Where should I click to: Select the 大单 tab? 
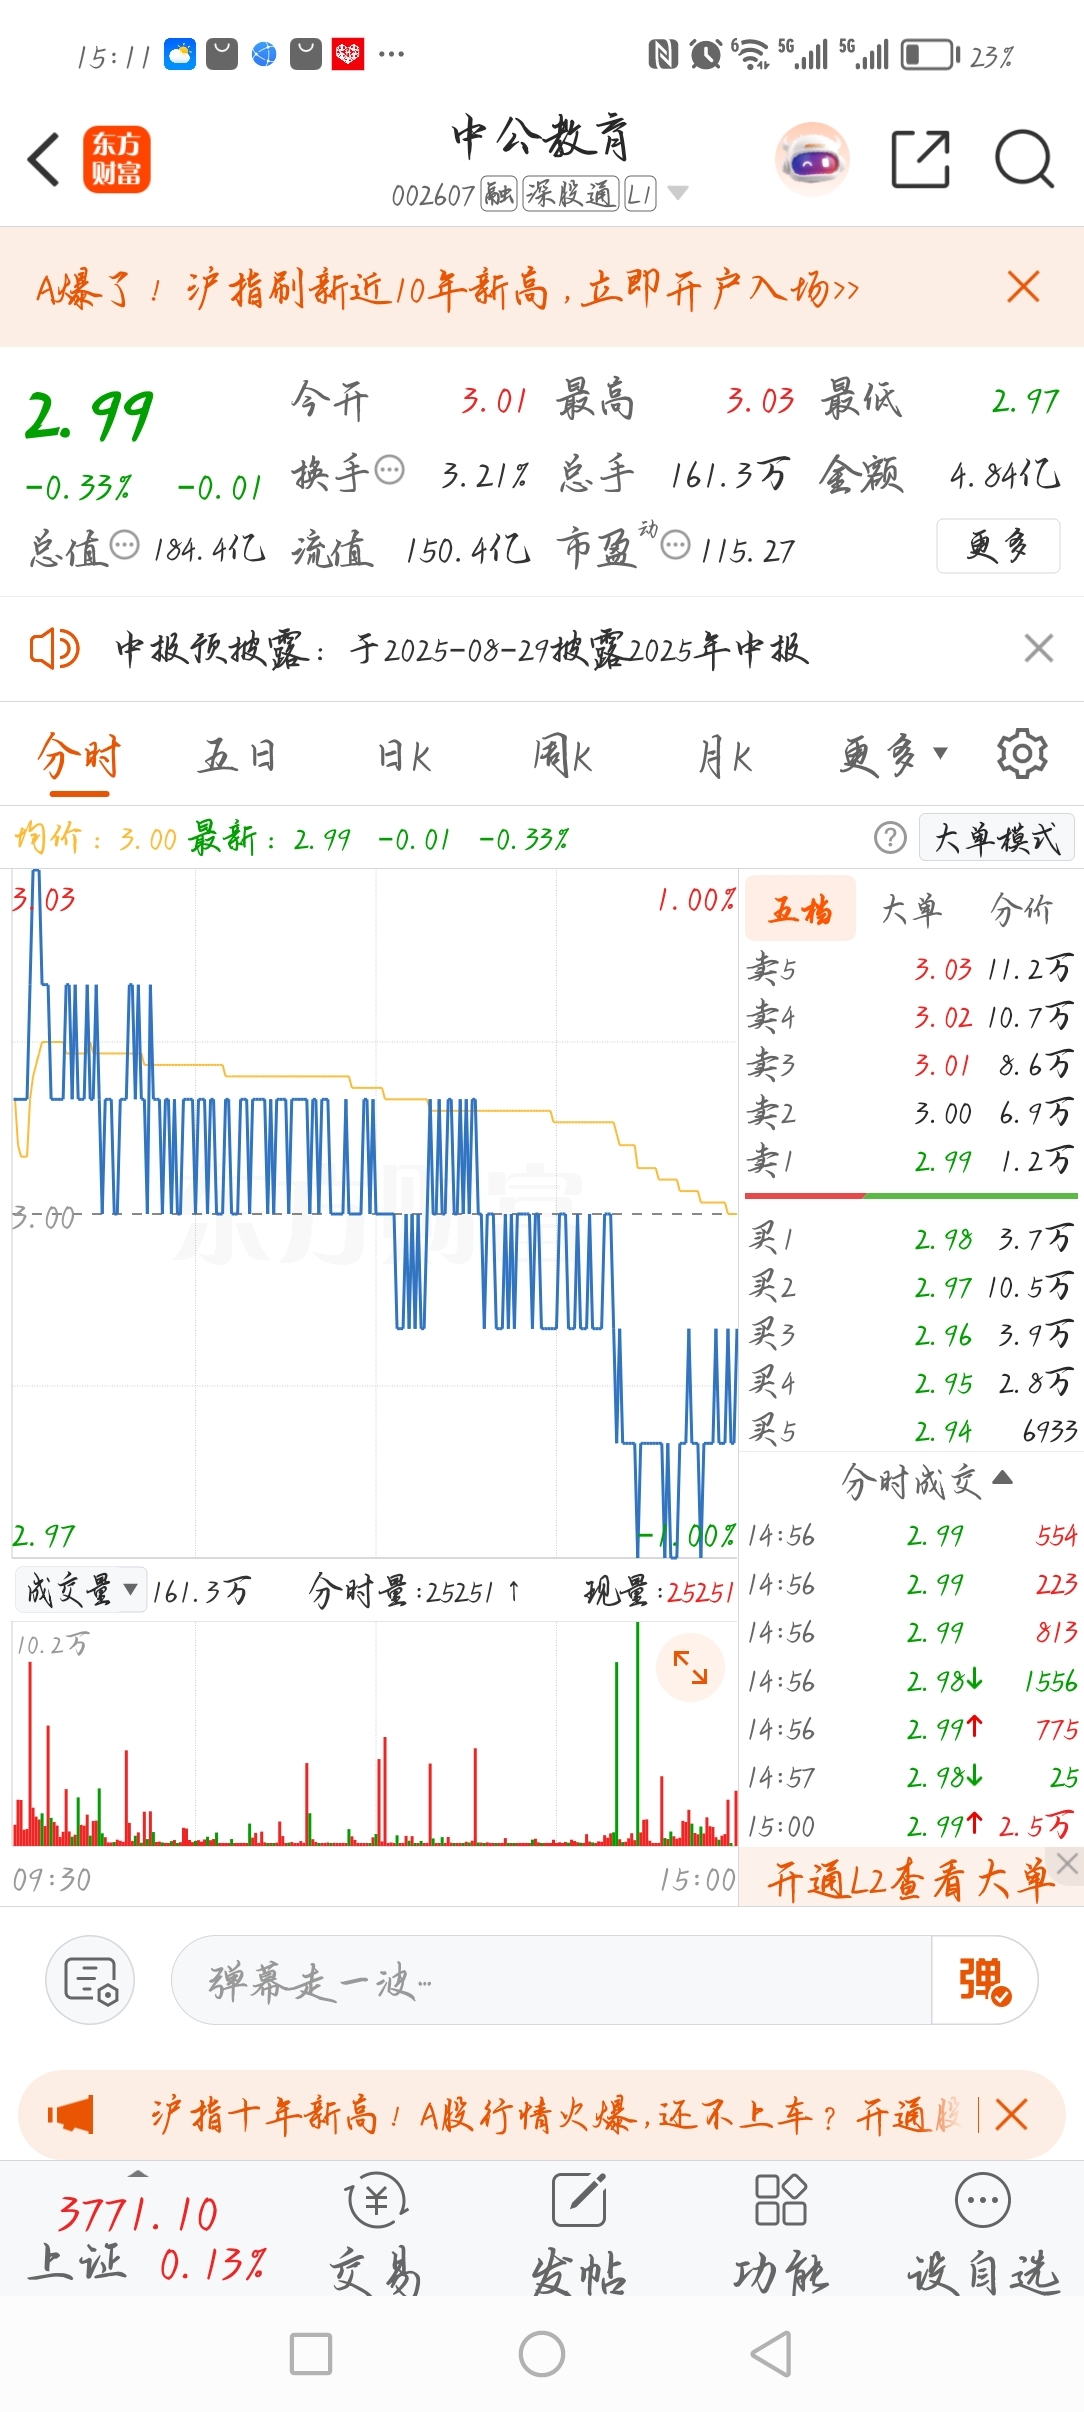(x=911, y=909)
